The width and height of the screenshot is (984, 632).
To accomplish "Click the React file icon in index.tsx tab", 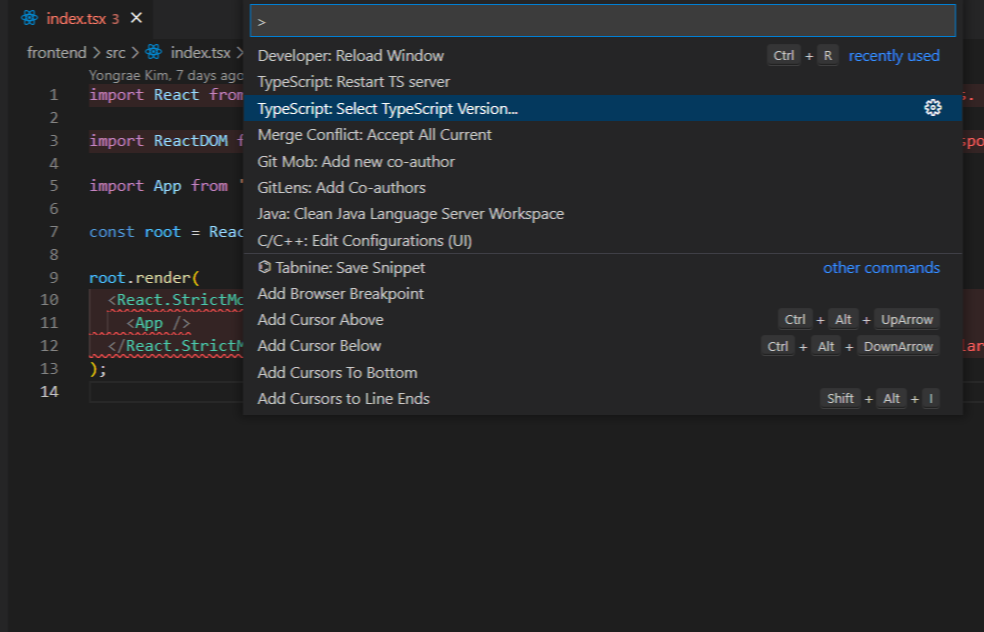I will point(29,18).
